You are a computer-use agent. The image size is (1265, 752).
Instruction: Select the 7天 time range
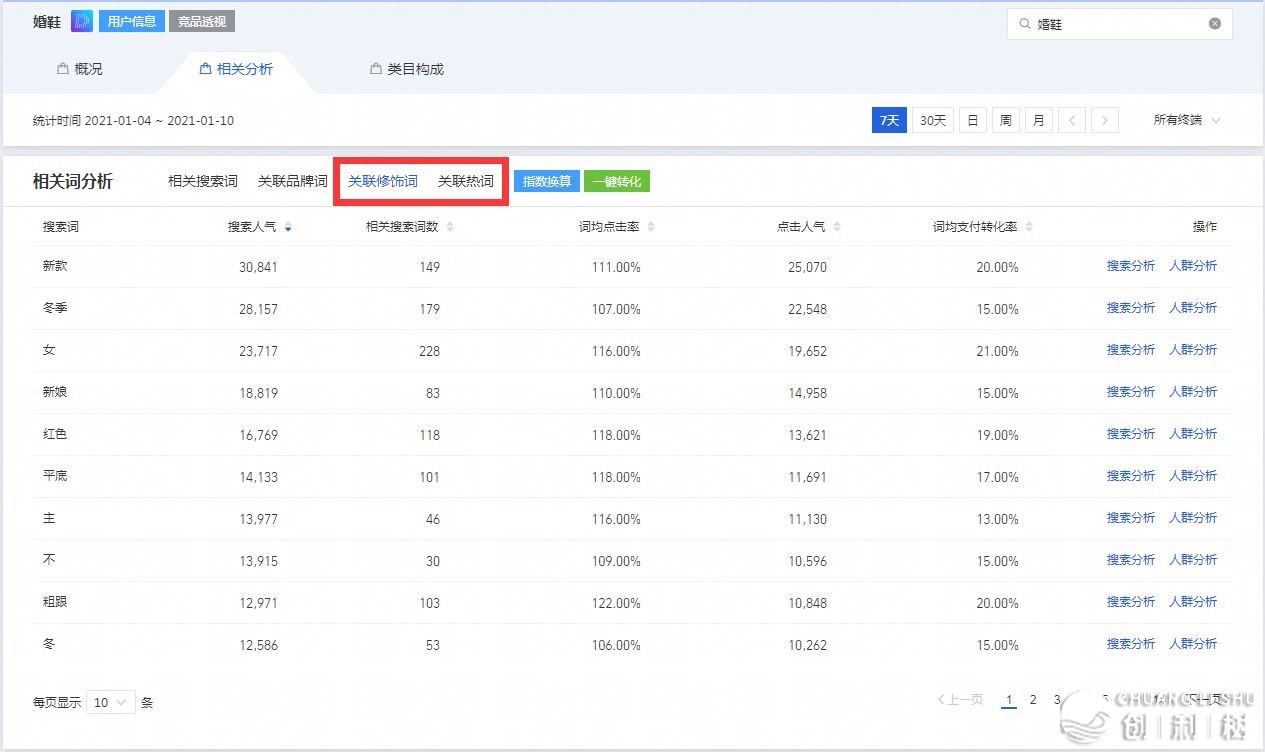pos(889,120)
